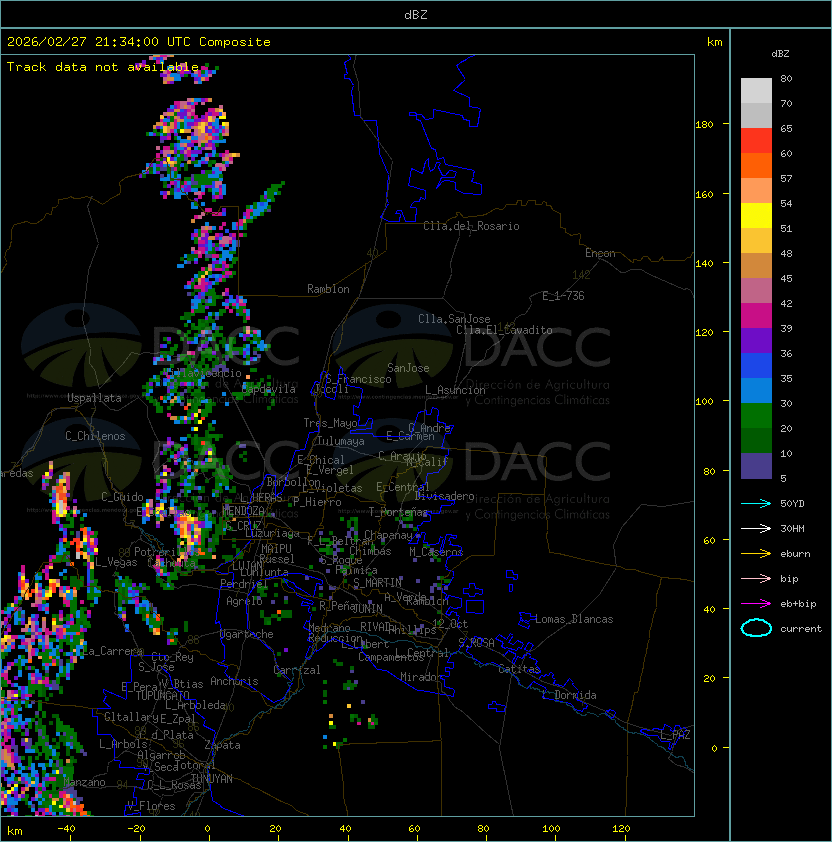Viewport: 832px width, 842px height.
Task: Select the dark green swatch near 20
Action: 756,441
